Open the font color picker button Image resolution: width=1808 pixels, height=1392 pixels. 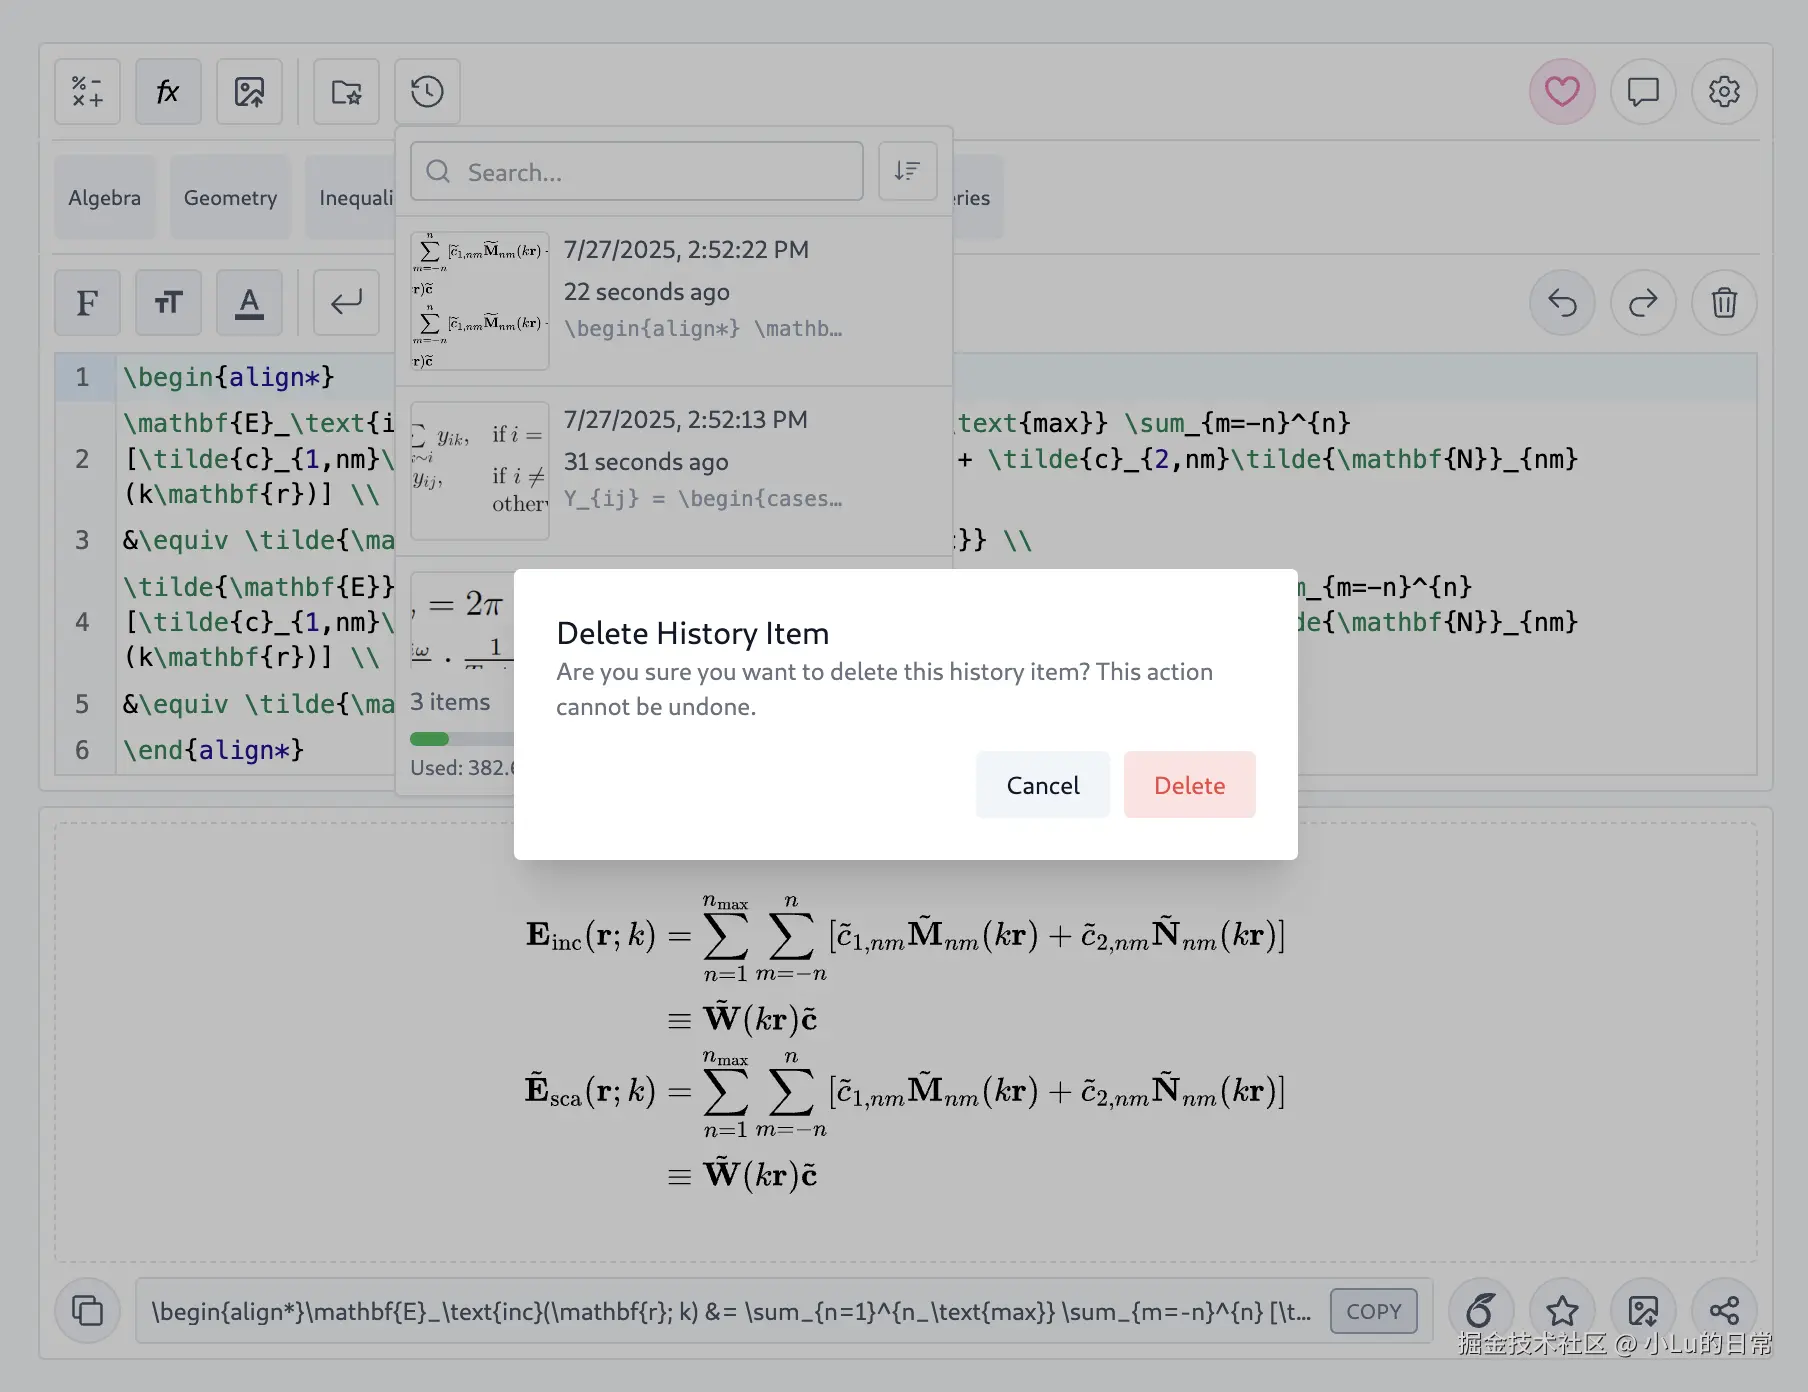[249, 302]
